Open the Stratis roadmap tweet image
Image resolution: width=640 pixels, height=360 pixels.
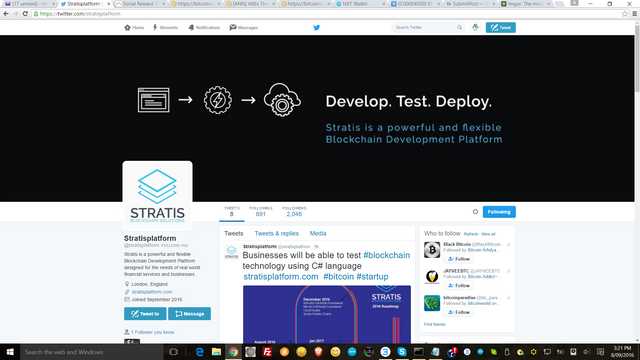(327, 314)
